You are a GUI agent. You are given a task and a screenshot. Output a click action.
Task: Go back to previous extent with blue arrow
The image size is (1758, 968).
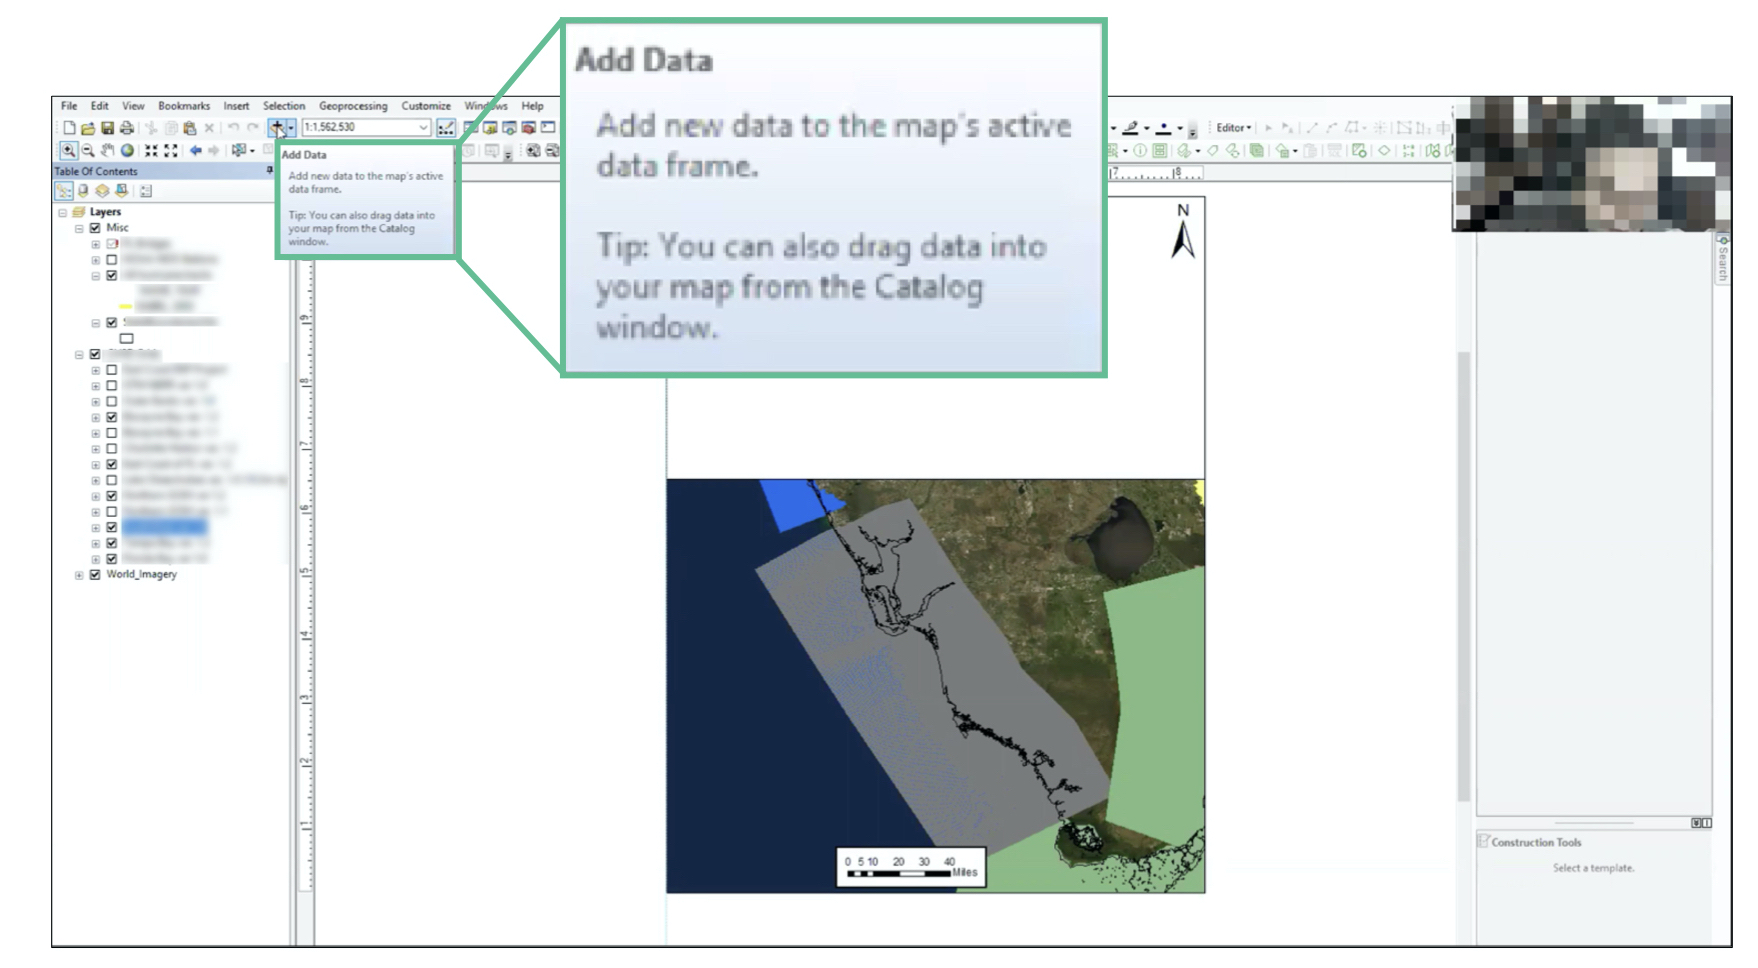click(x=196, y=151)
